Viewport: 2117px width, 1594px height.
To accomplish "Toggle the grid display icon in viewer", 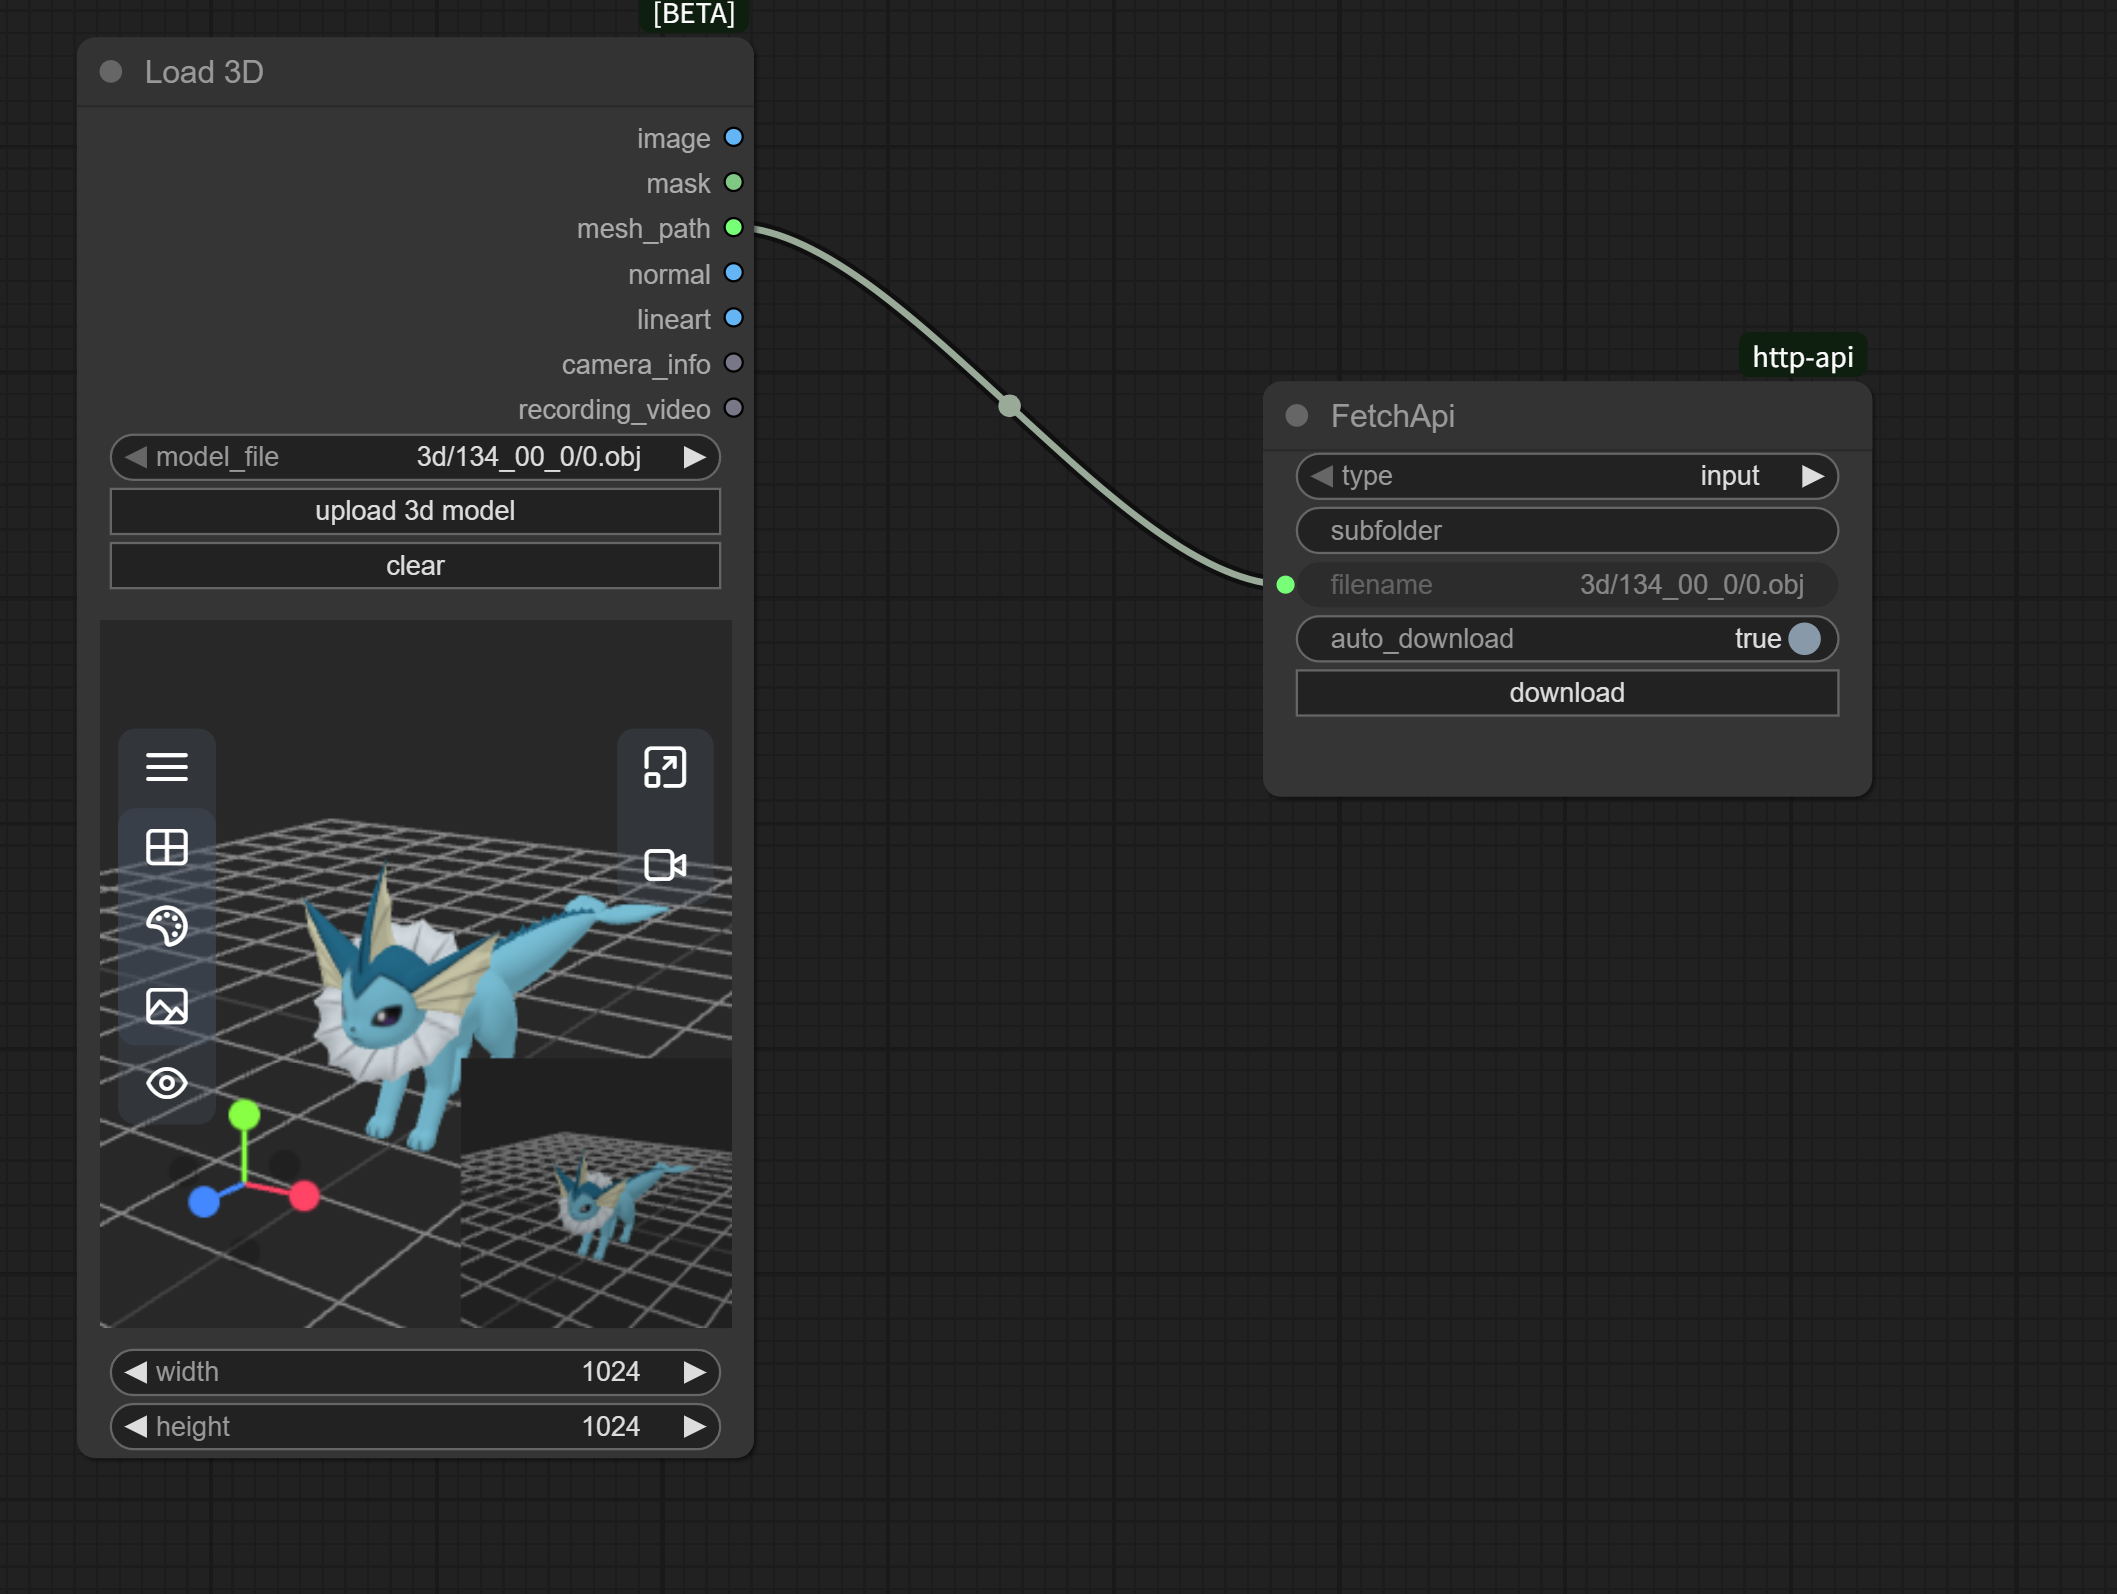I will coord(167,847).
